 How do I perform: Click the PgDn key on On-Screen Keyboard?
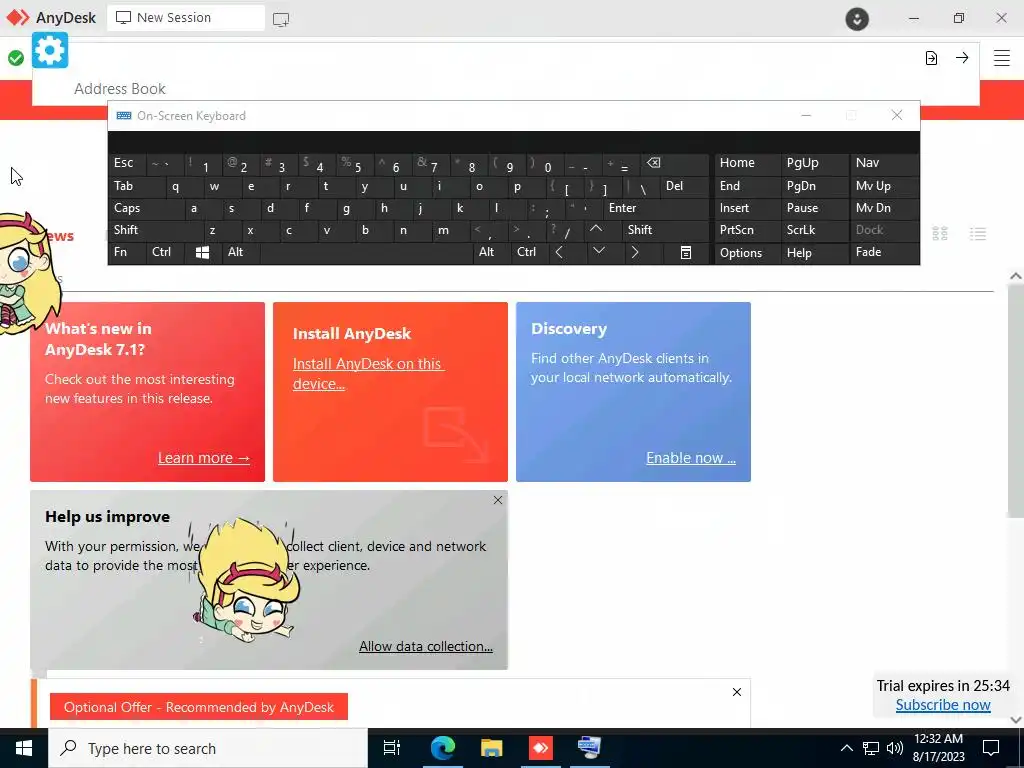(814, 186)
